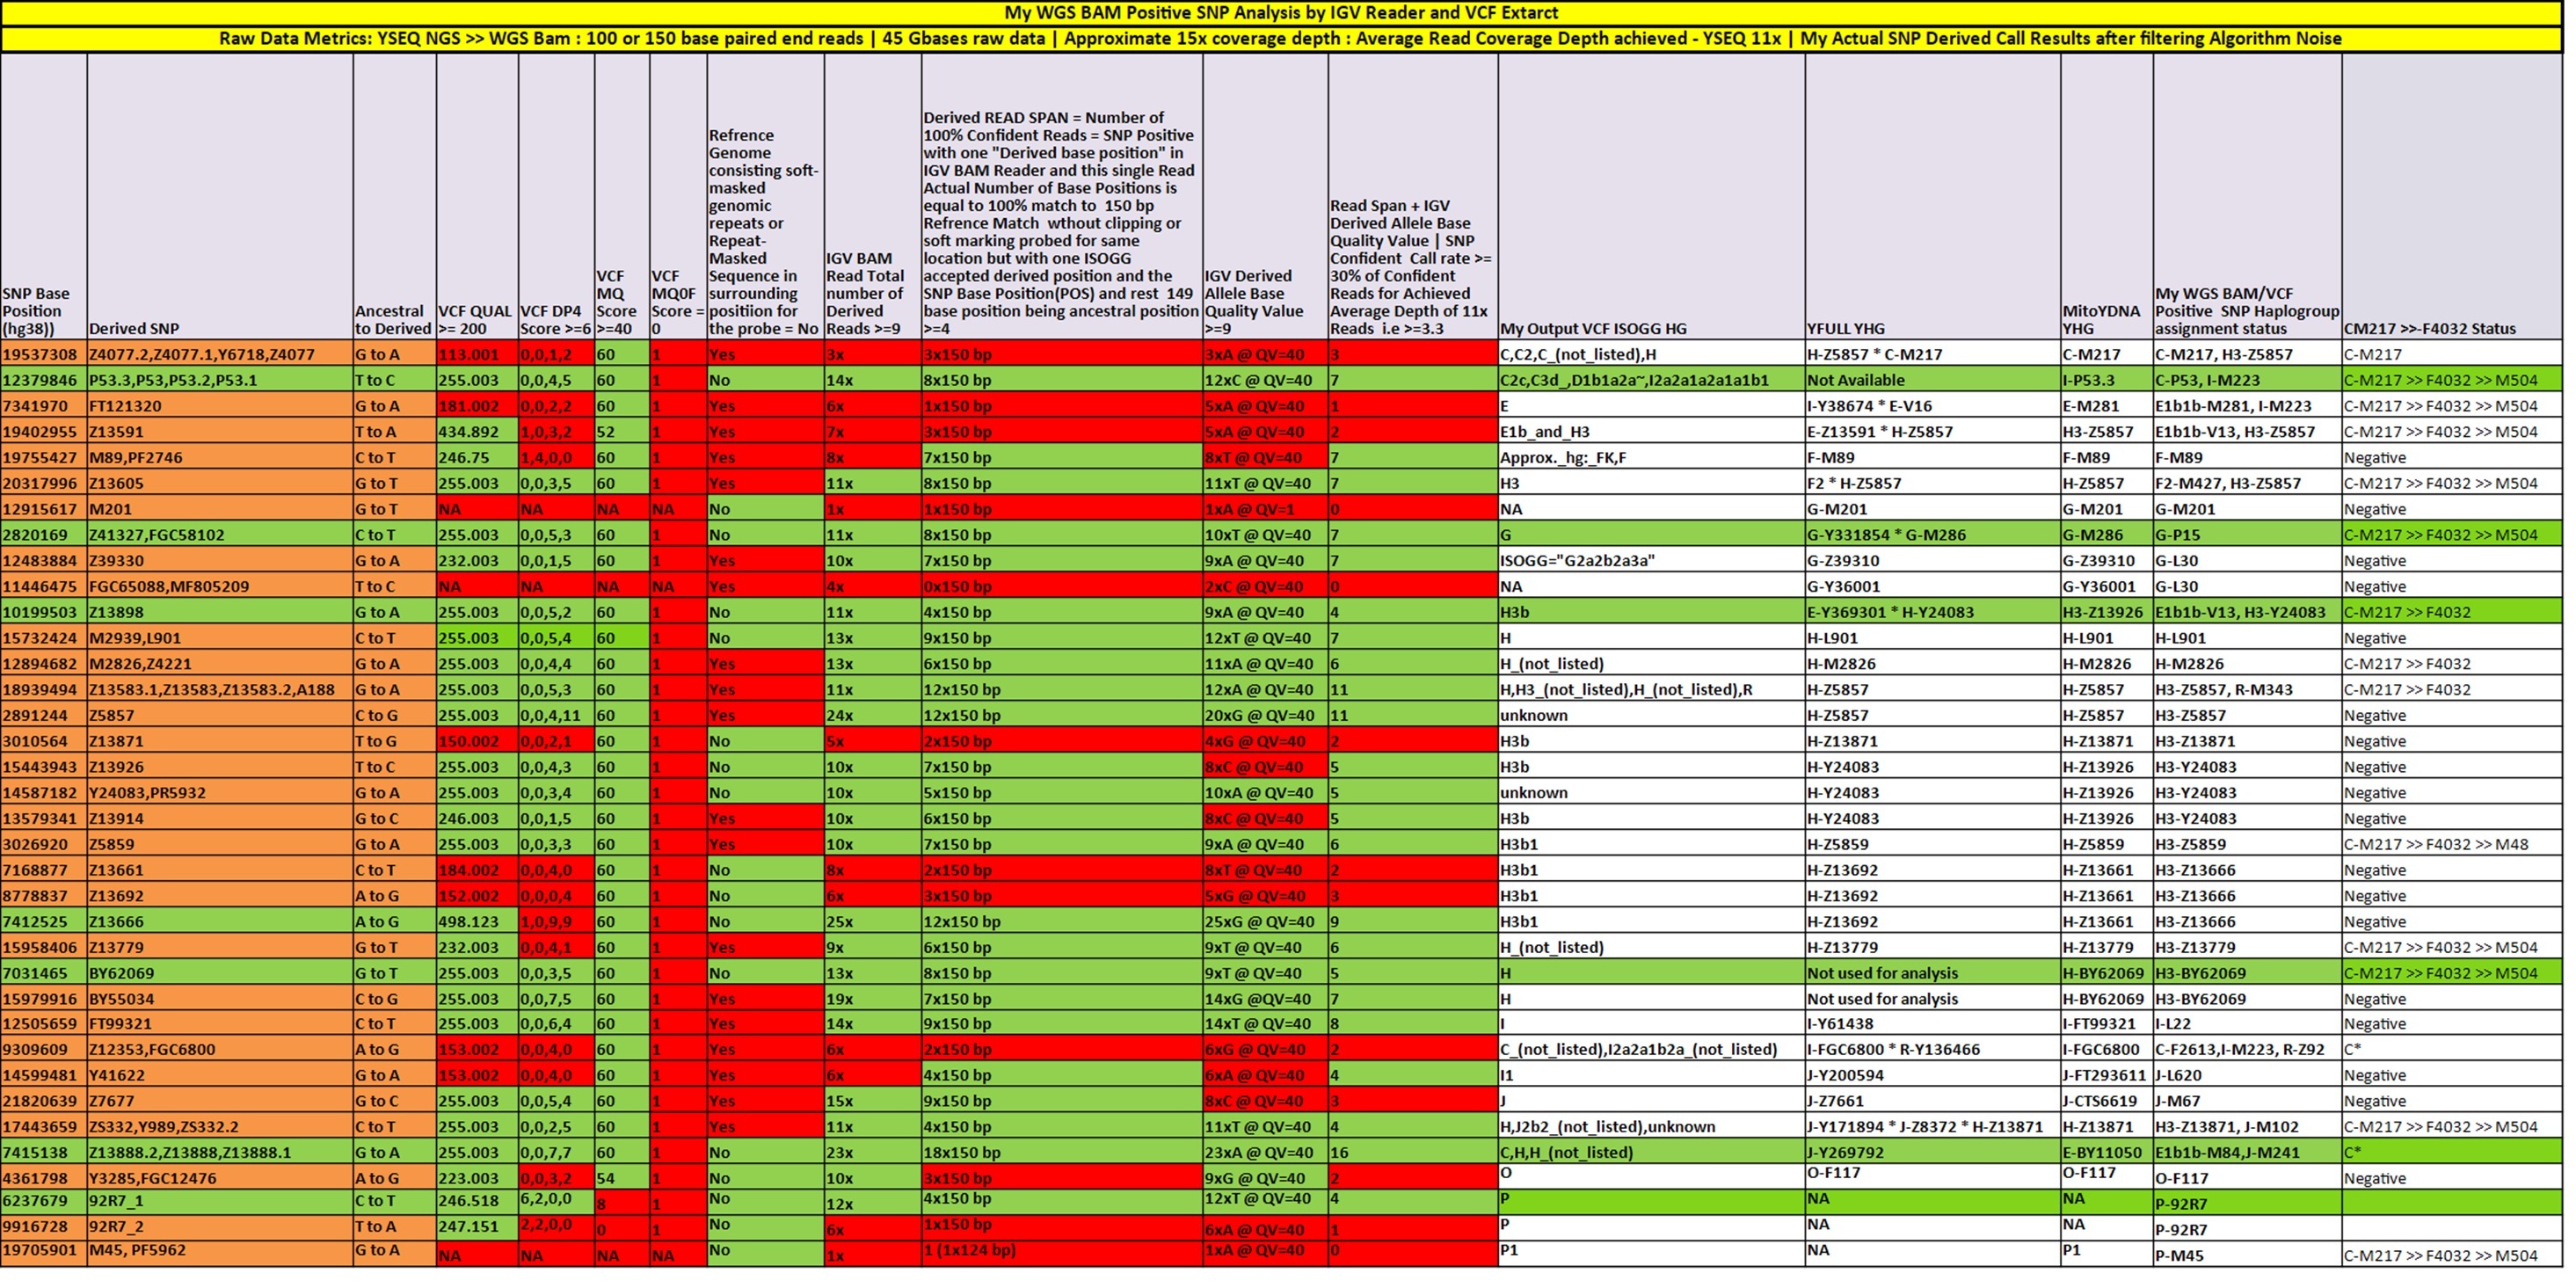Select 'J-Y171894 * J-Z8372 * H-Z13871' cell

point(1932,1127)
